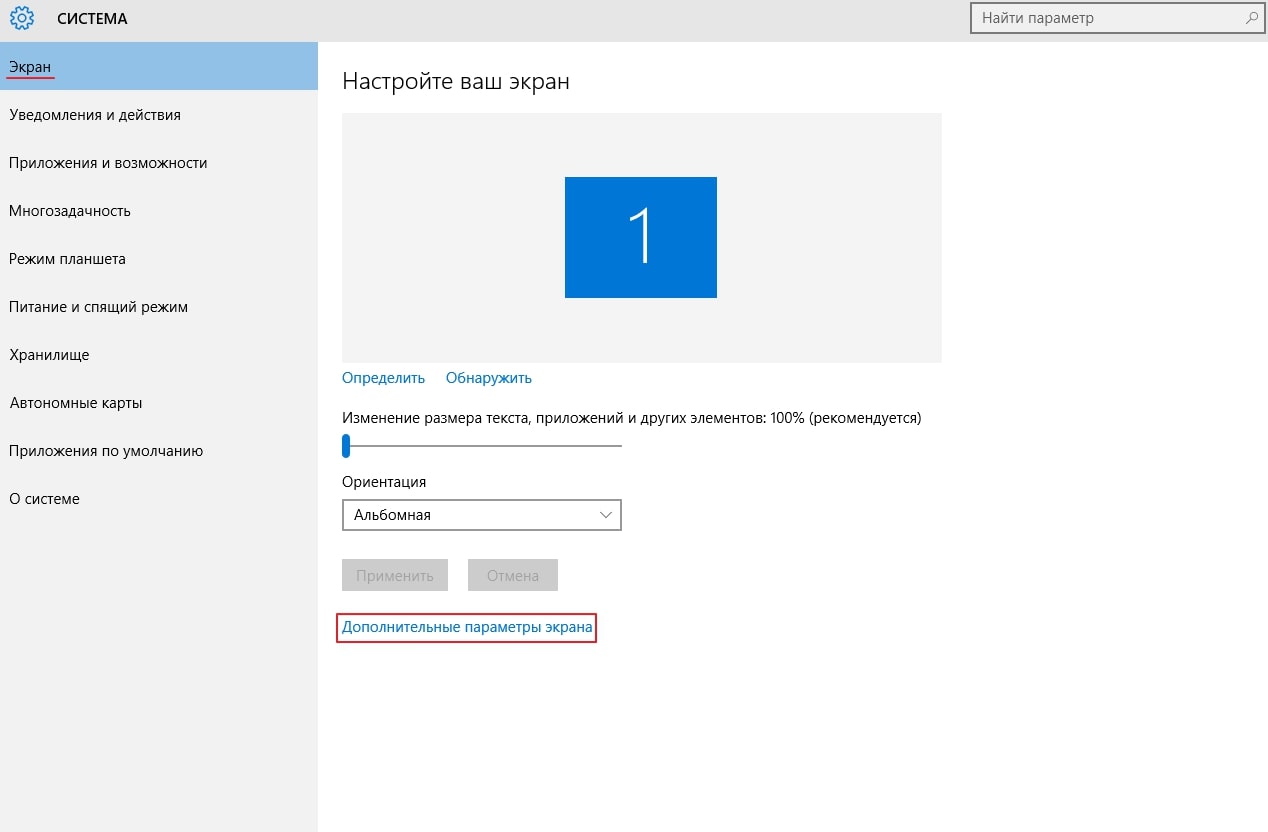1268x832 pixels.
Task: Click the Определить link
Action: [383, 378]
